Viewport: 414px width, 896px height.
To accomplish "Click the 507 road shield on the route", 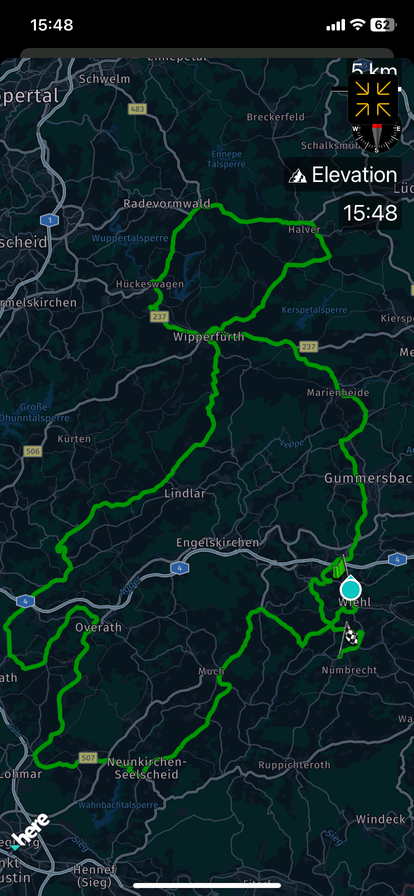I will (87, 758).
